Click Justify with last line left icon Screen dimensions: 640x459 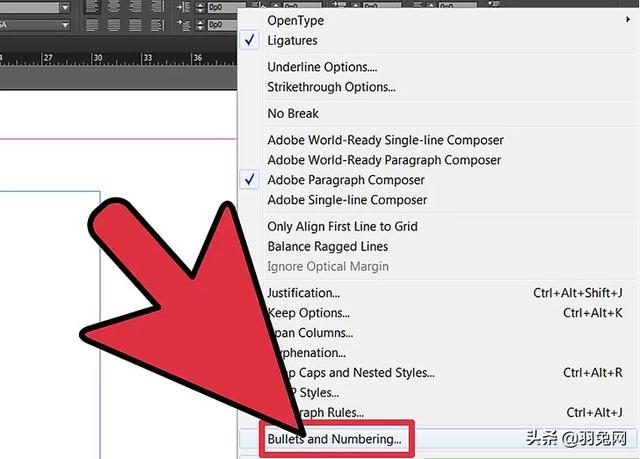(92, 25)
